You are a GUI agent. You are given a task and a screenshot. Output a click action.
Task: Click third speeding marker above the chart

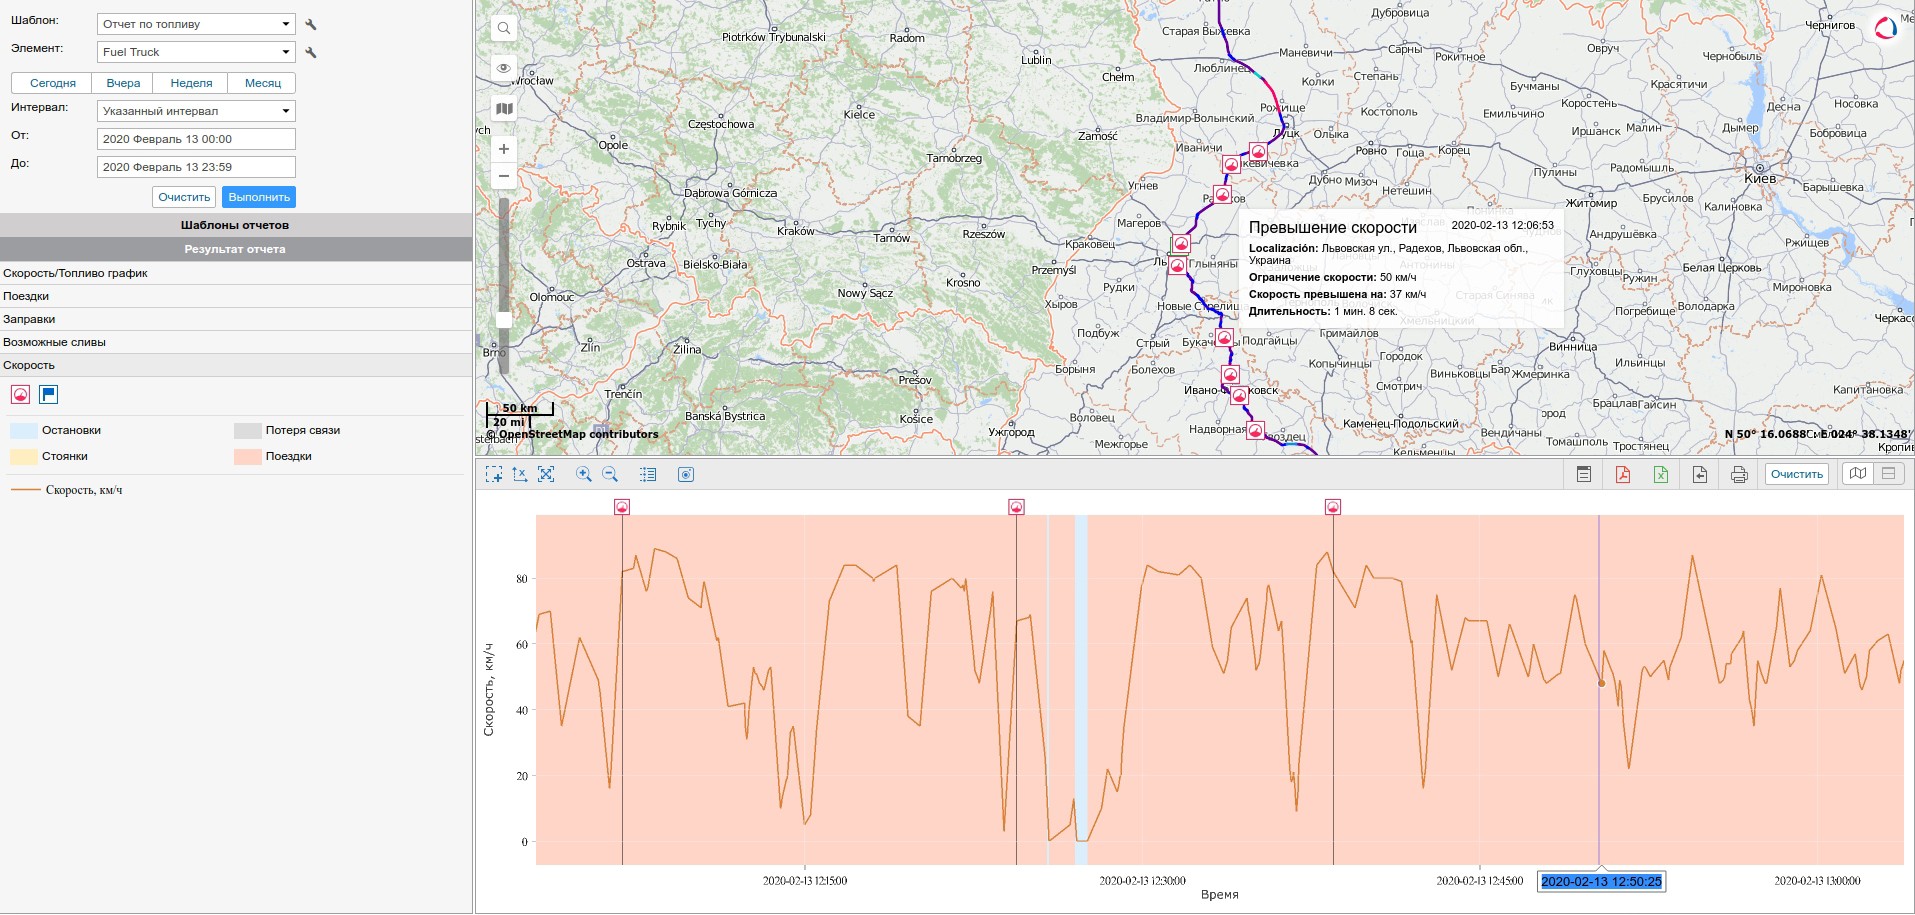1333,508
